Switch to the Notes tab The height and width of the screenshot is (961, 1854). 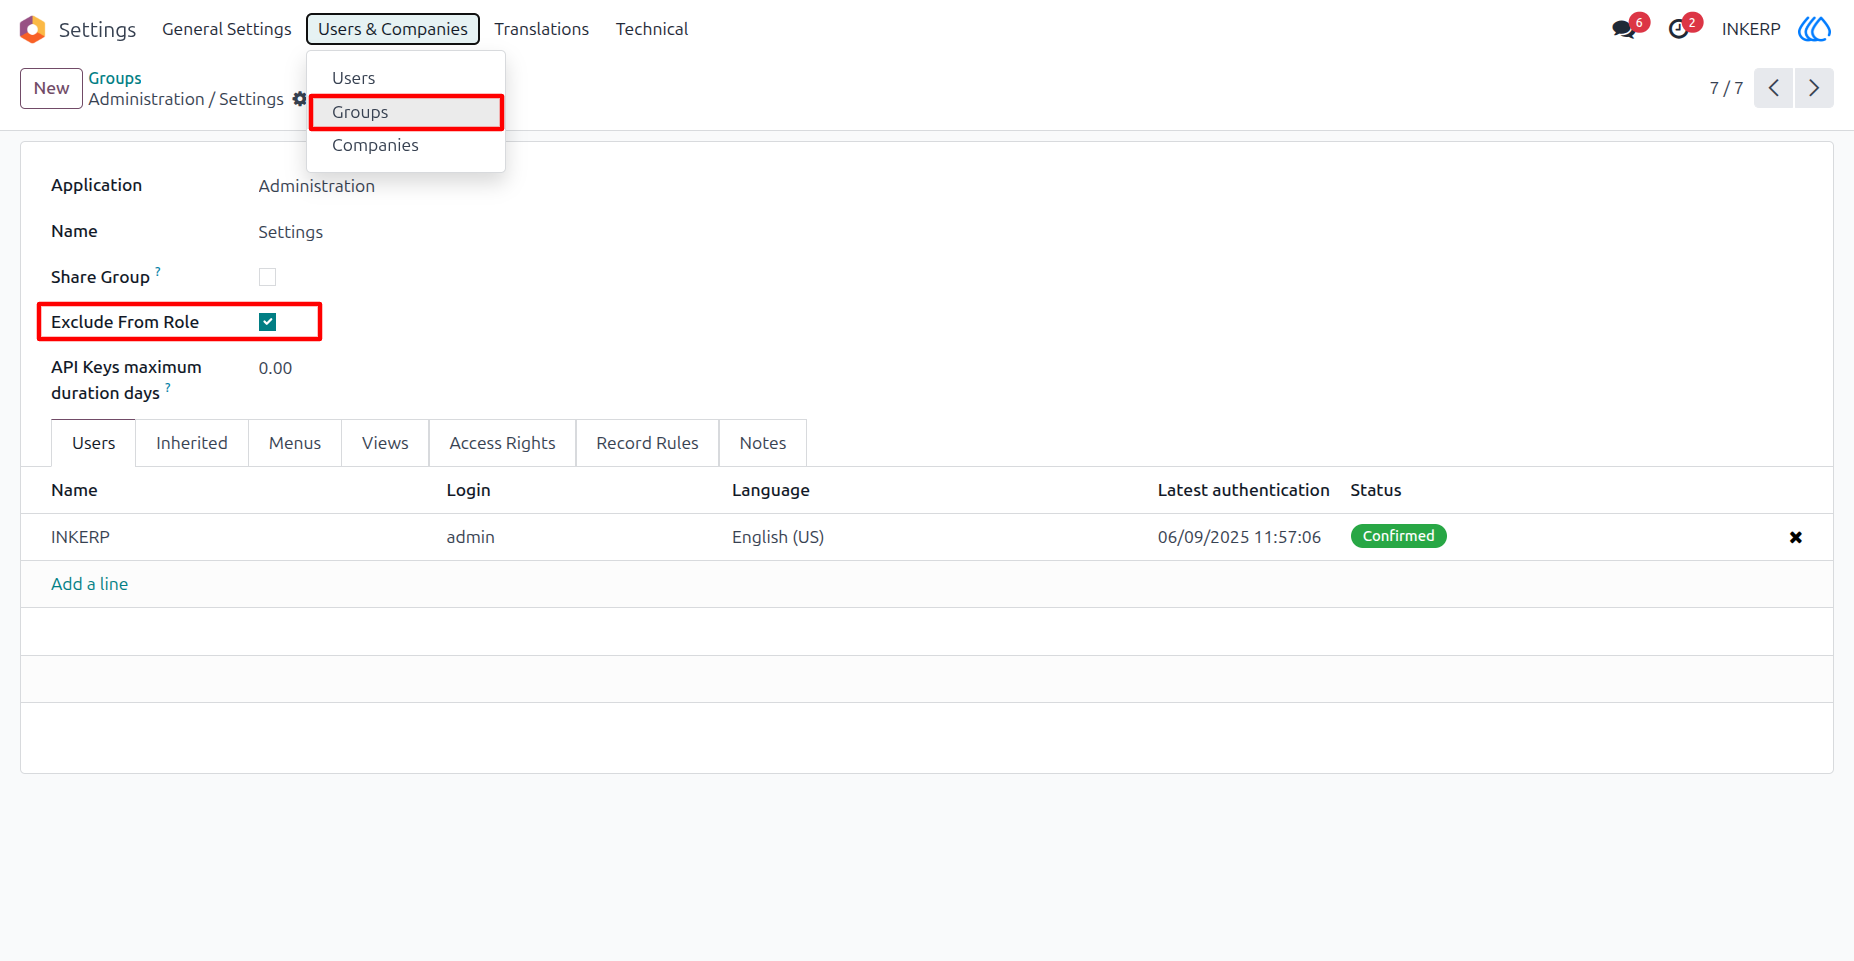click(763, 443)
